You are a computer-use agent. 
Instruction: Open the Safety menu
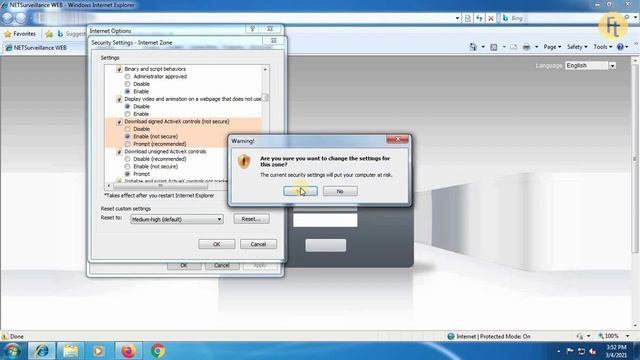(577, 47)
